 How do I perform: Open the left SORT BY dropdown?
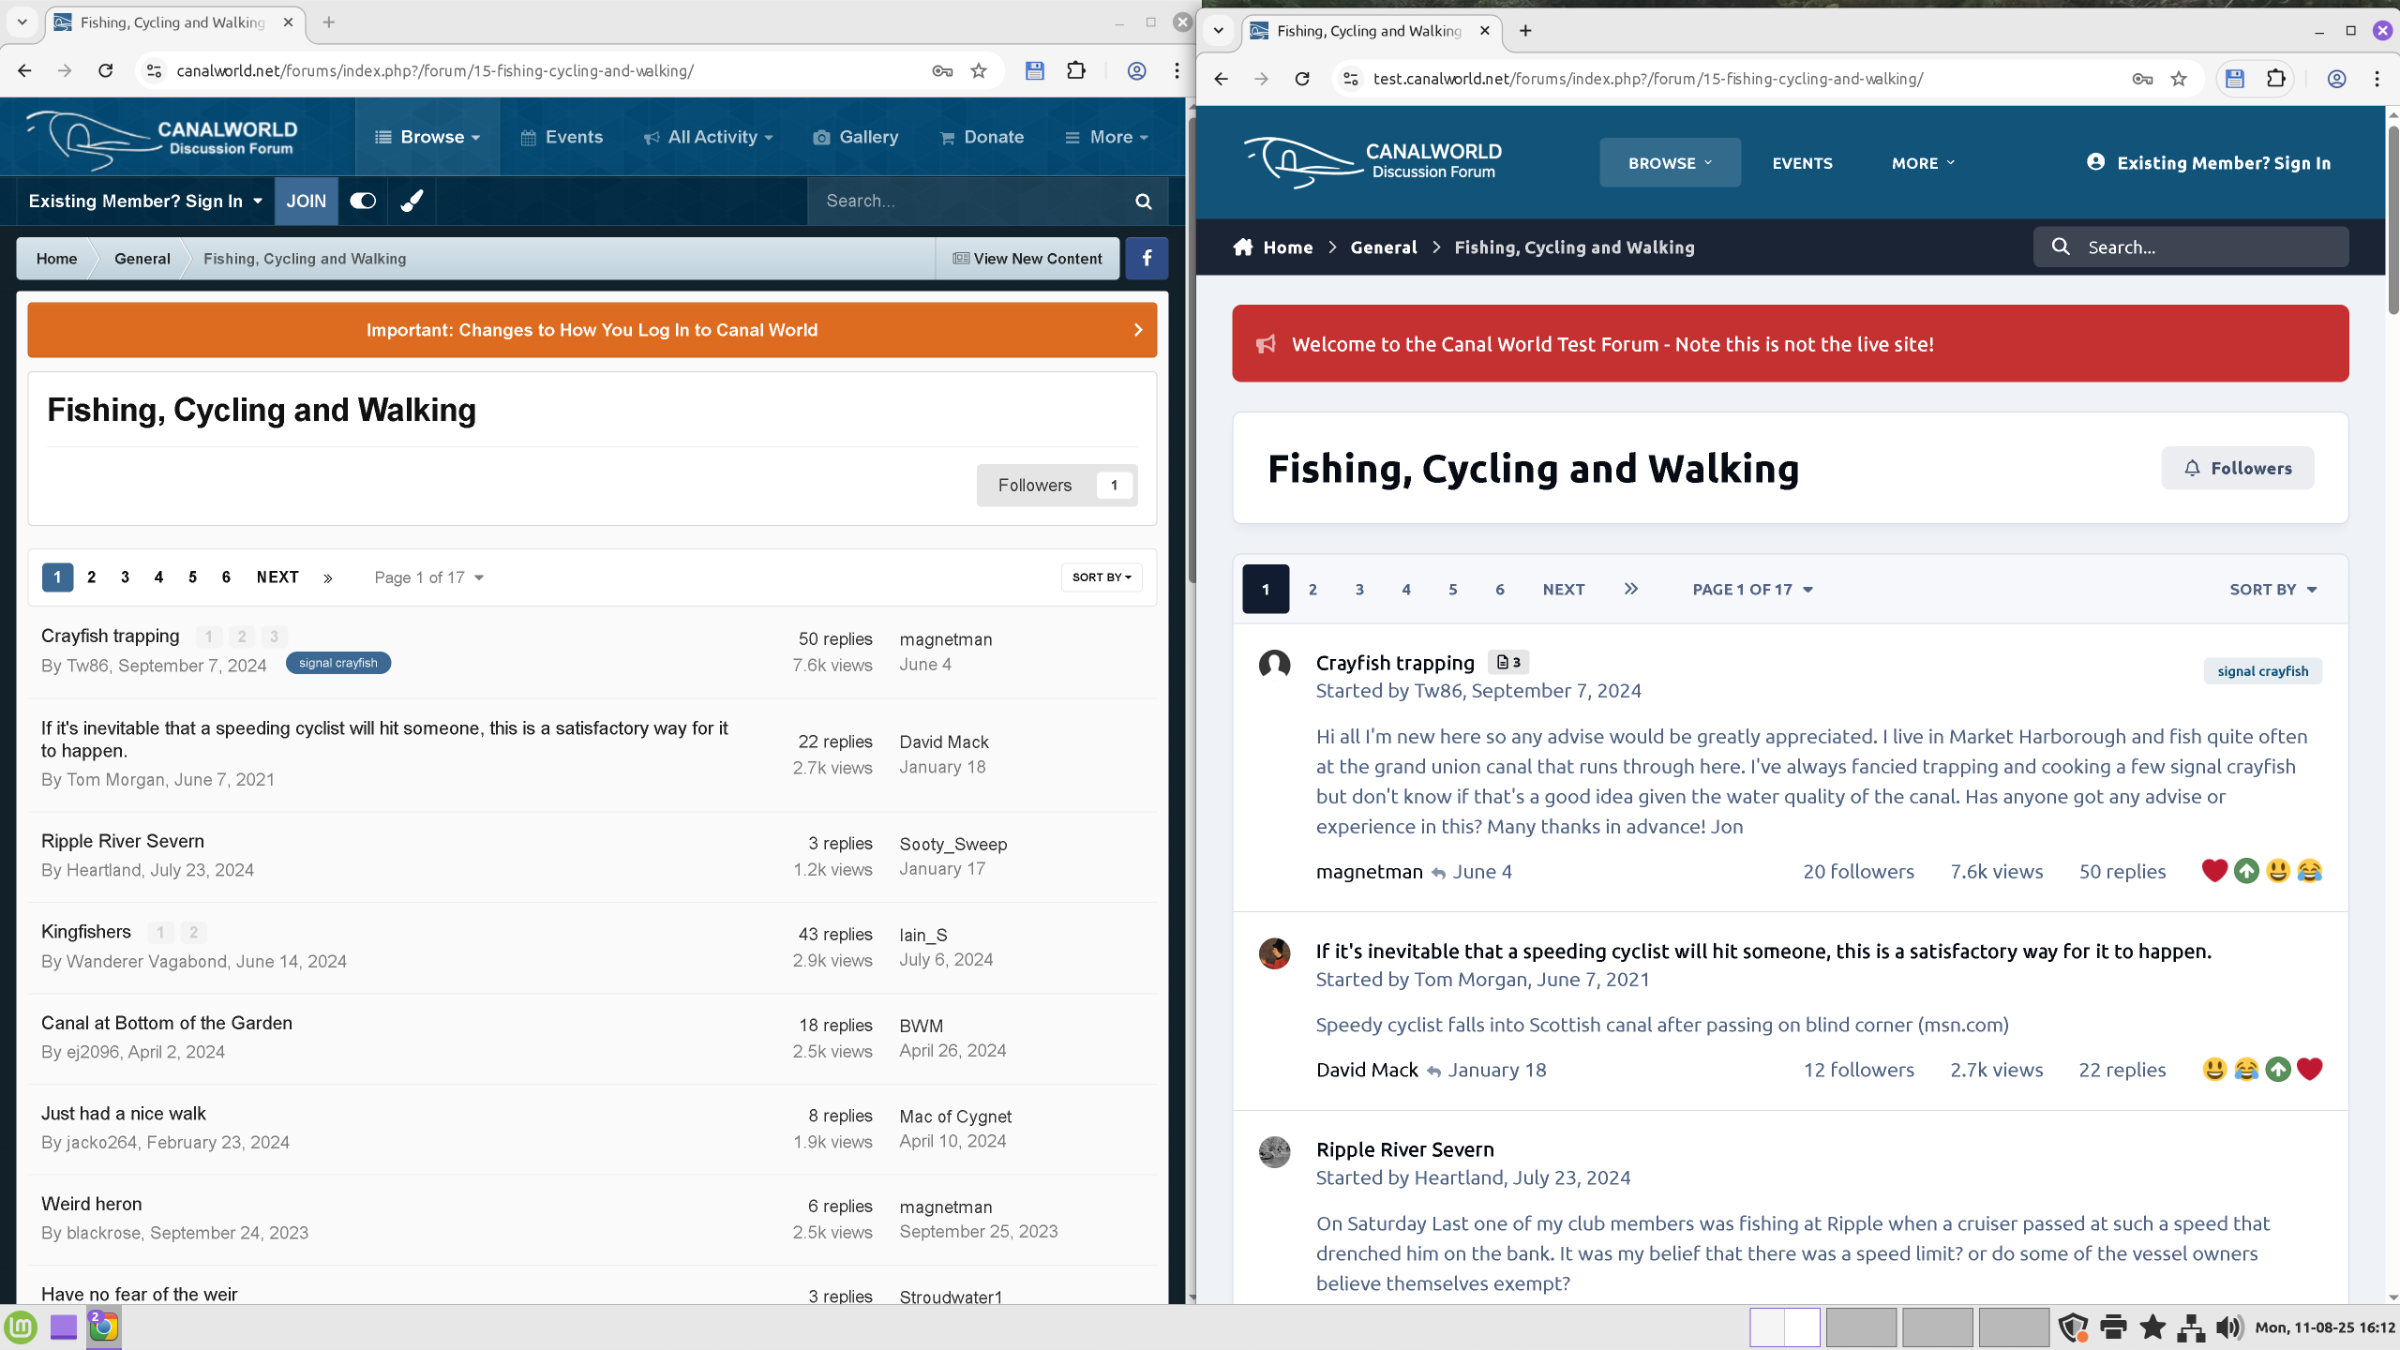point(1101,577)
